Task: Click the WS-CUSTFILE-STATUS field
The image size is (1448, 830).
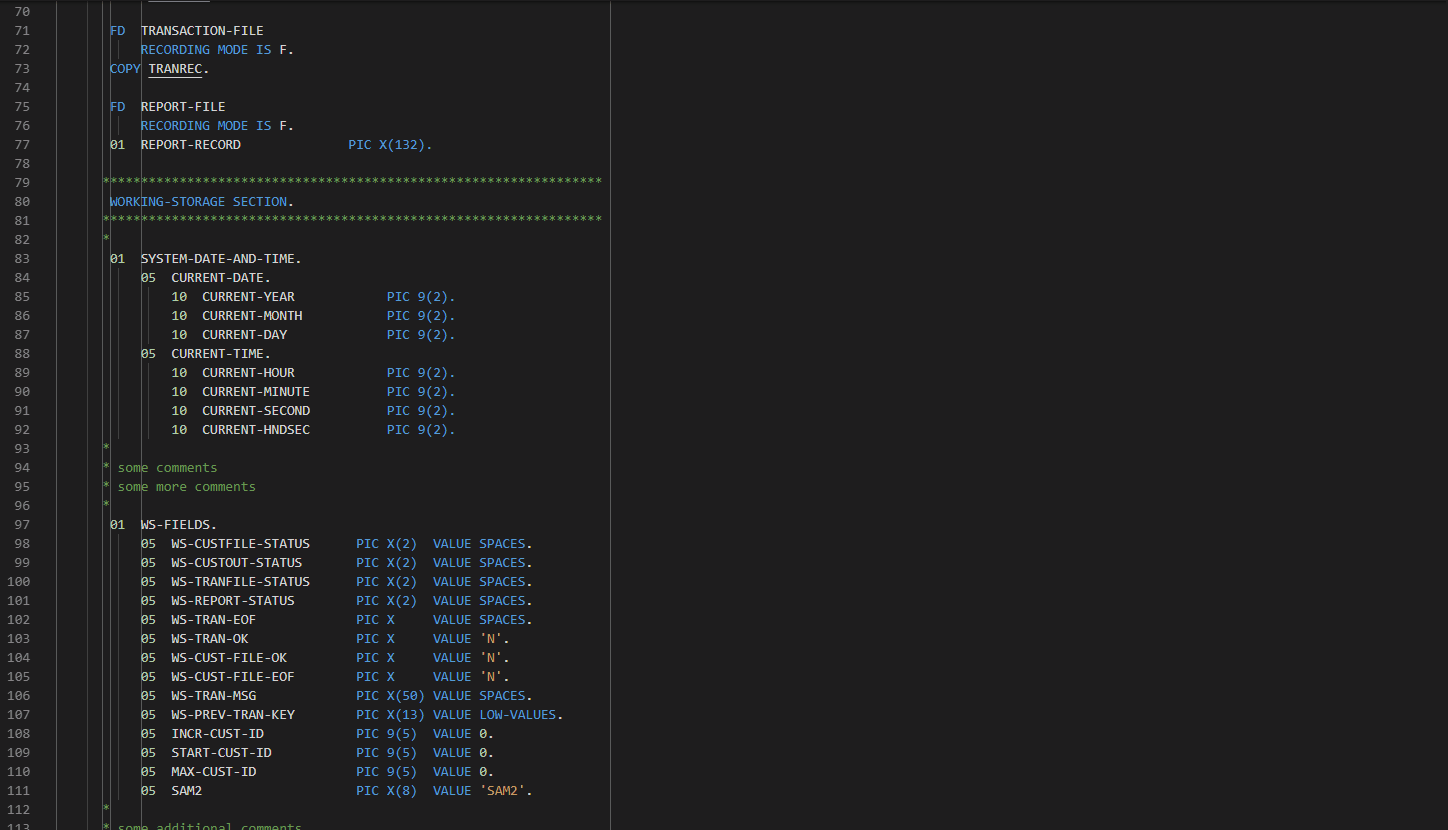Action: pyautogui.click(x=240, y=544)
